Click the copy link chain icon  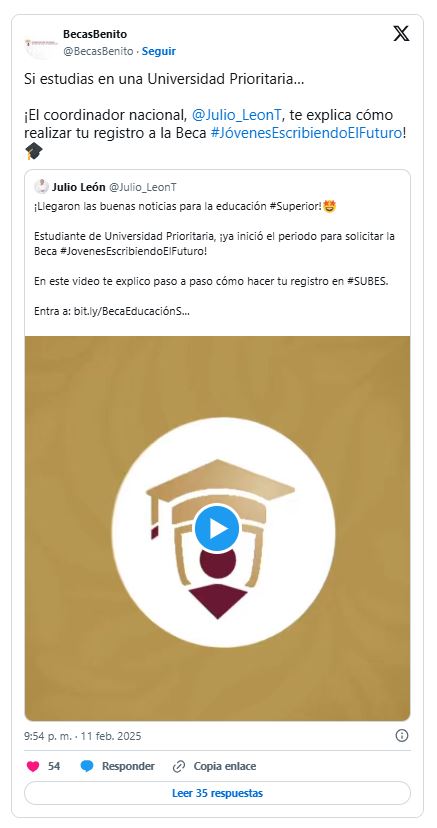(x=179, y=766)
